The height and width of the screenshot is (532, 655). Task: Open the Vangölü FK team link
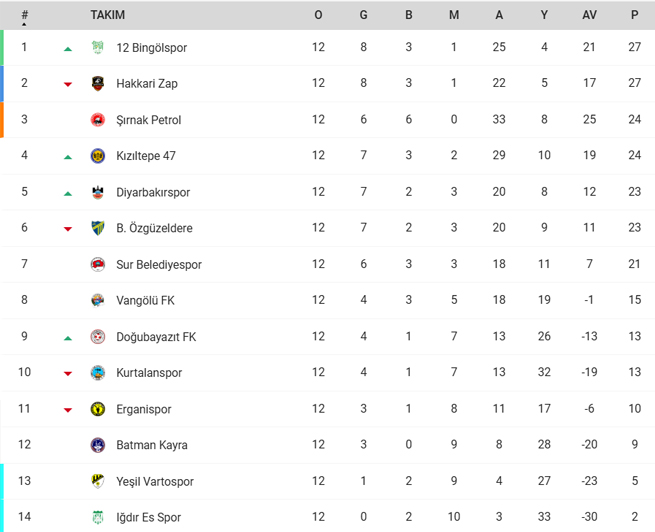click(145, 300)
